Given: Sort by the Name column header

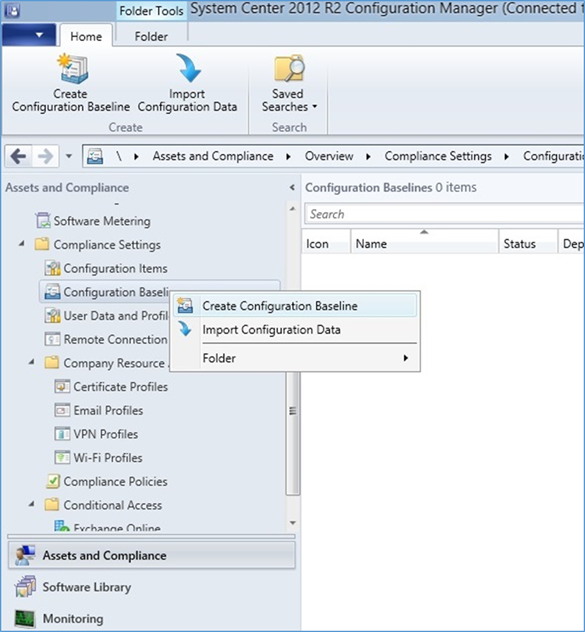Looking at the screenshot, I should point(424,241).
